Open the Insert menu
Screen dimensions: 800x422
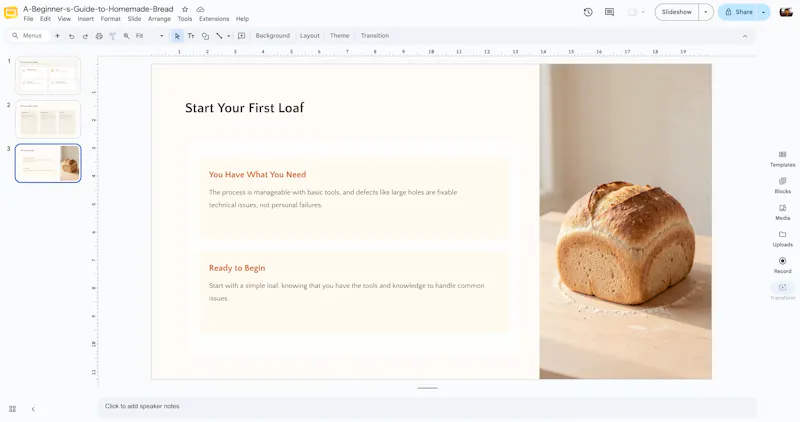click(86, 19)
